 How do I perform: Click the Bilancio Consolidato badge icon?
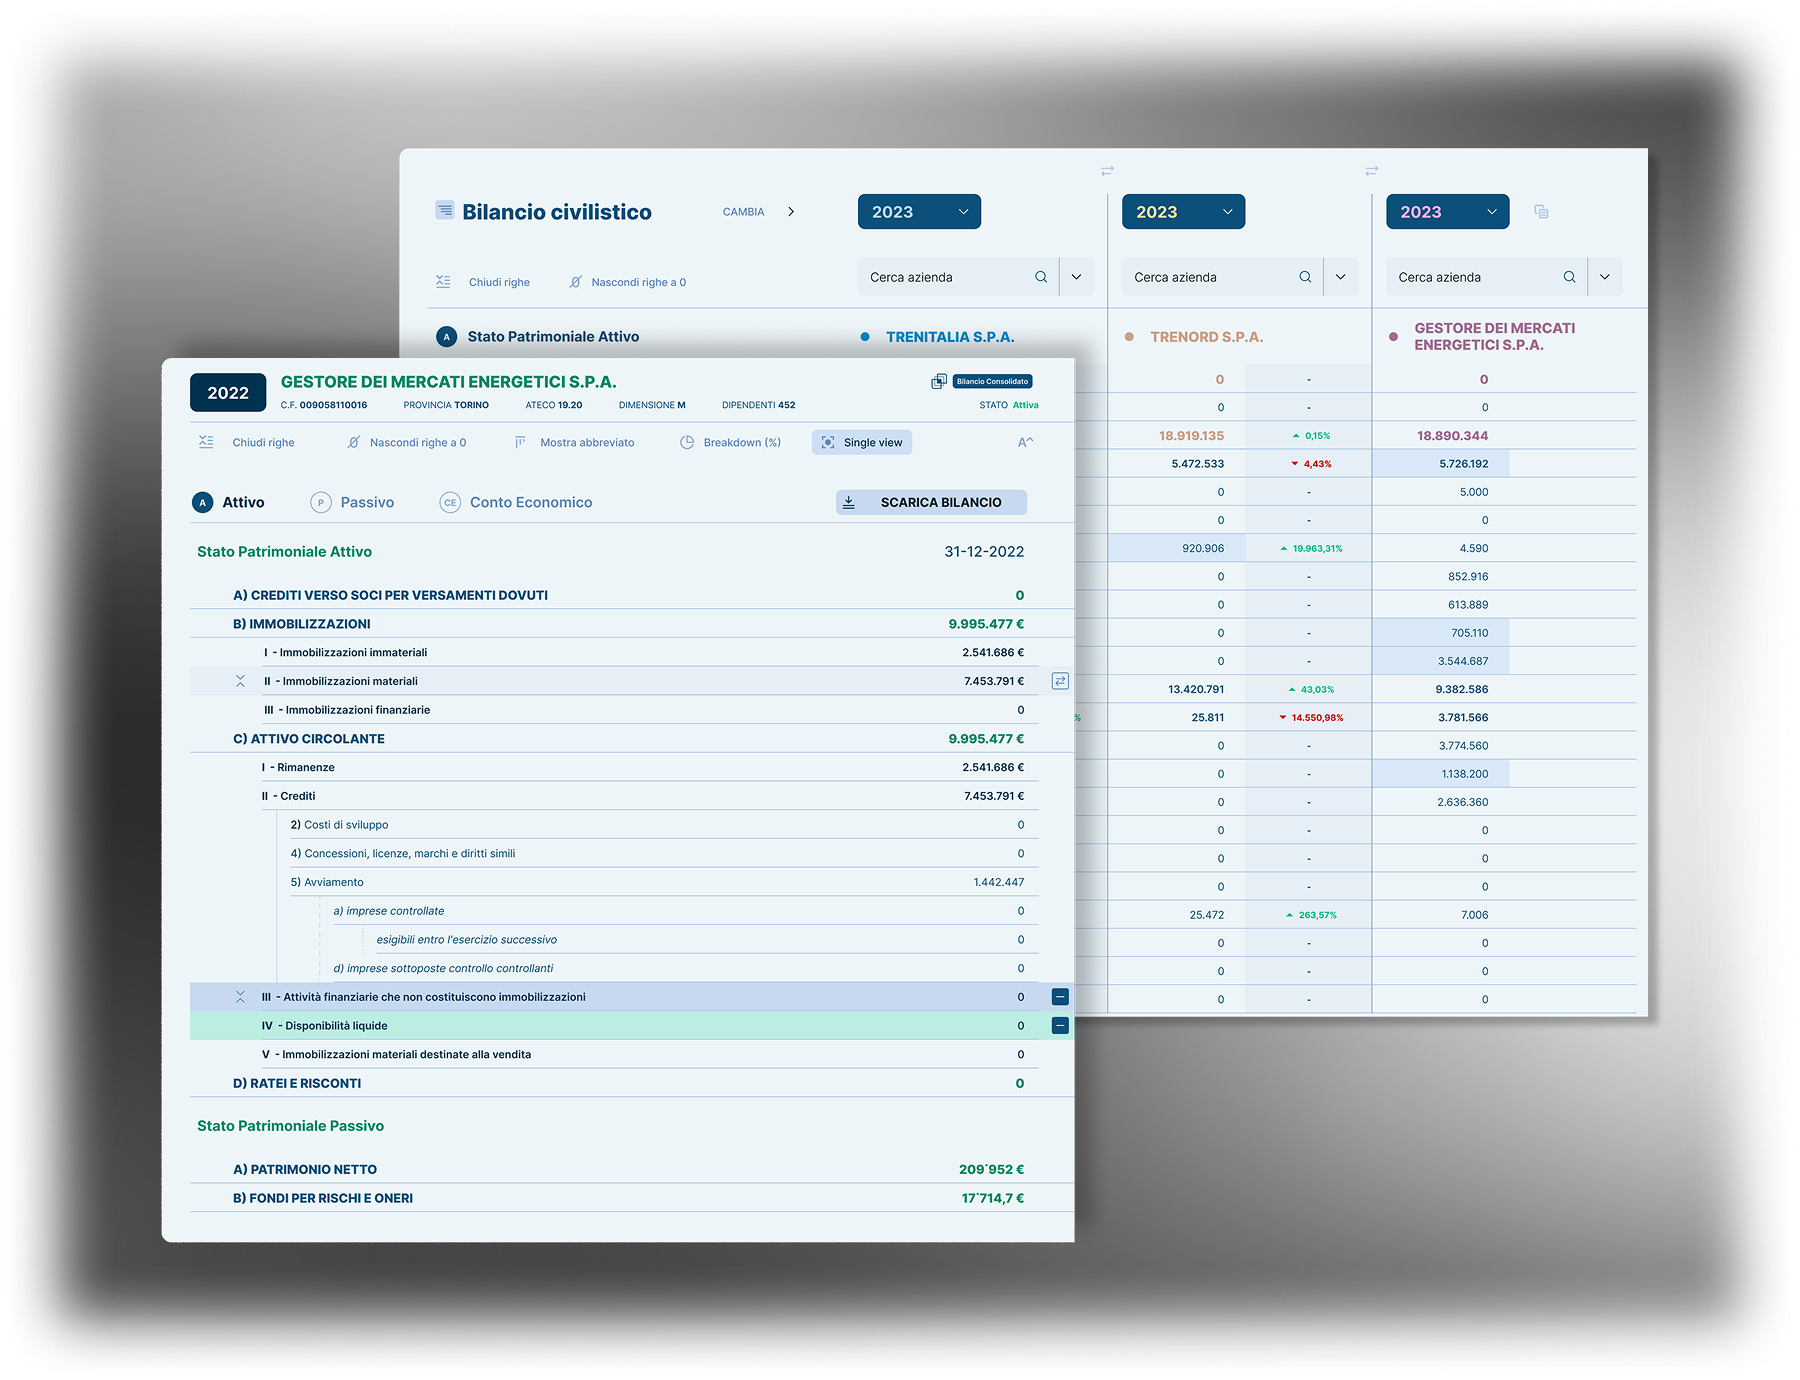(x=939, y=381)
